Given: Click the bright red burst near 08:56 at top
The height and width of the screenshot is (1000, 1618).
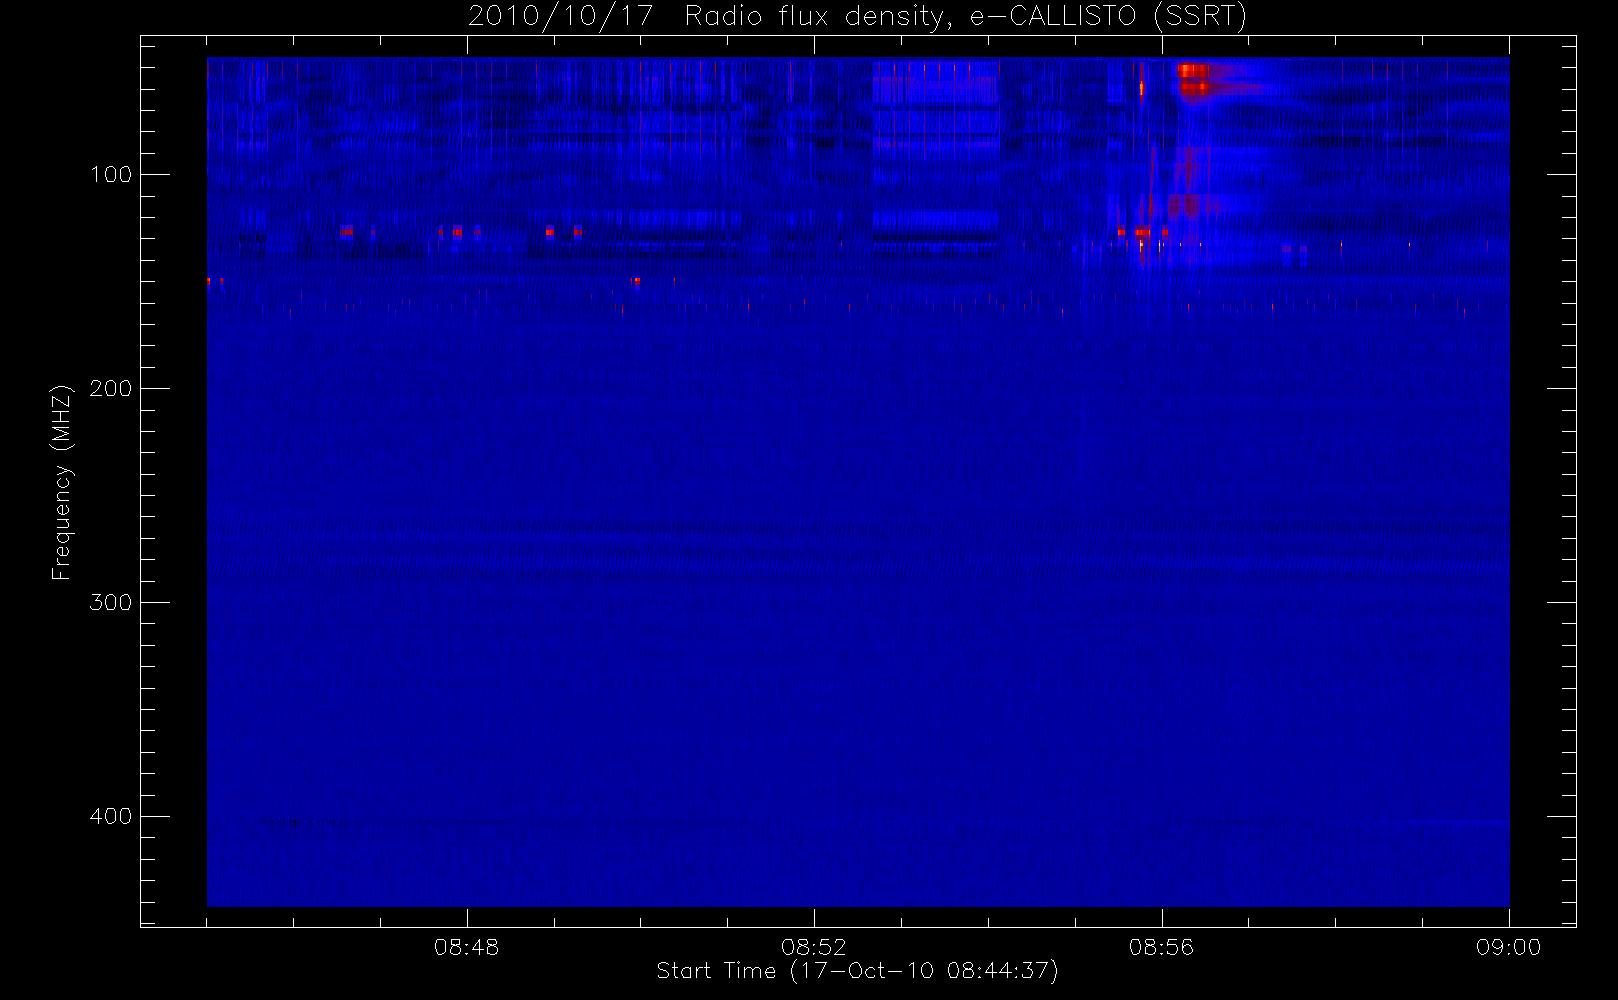Looking at the screenshot, I should point(1194,79).
